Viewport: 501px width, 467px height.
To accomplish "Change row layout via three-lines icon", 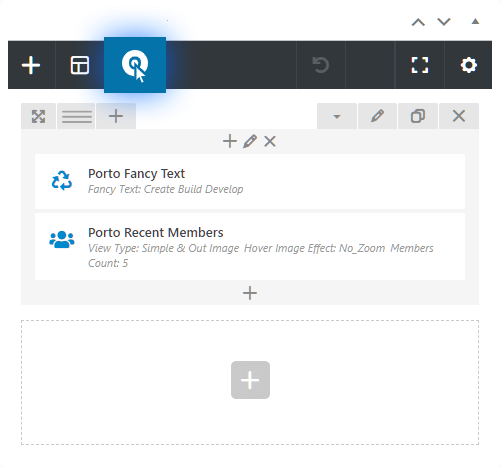I will pyautogui.click(x=77, y=116).
